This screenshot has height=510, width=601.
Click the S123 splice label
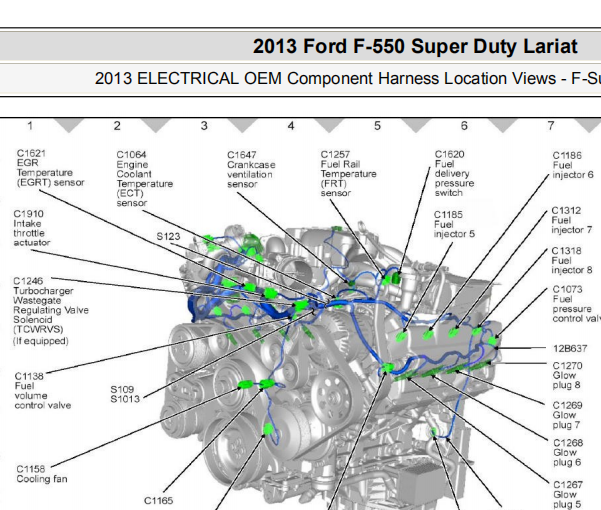[168, 236]
